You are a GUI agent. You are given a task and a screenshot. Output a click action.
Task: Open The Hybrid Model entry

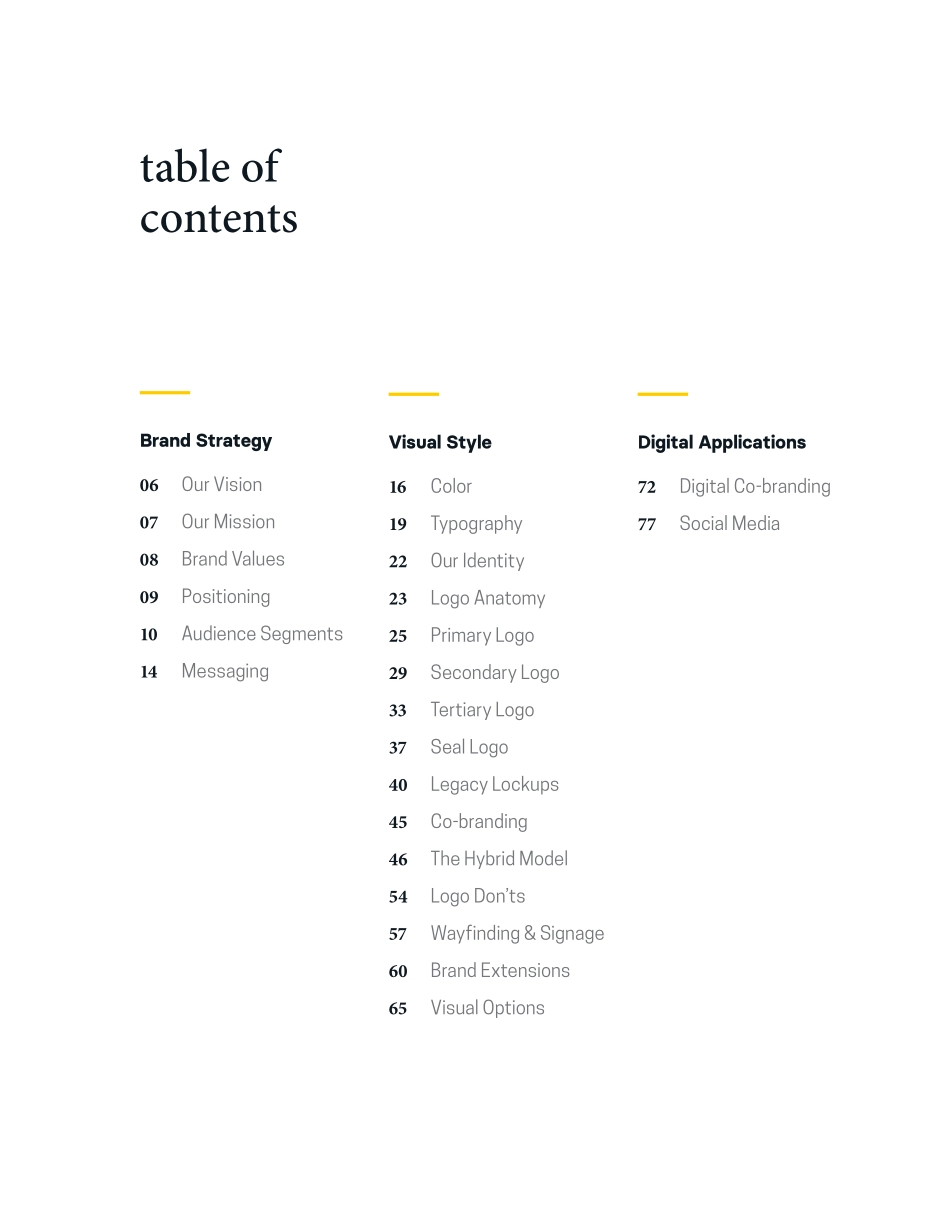tap(498, 859)
